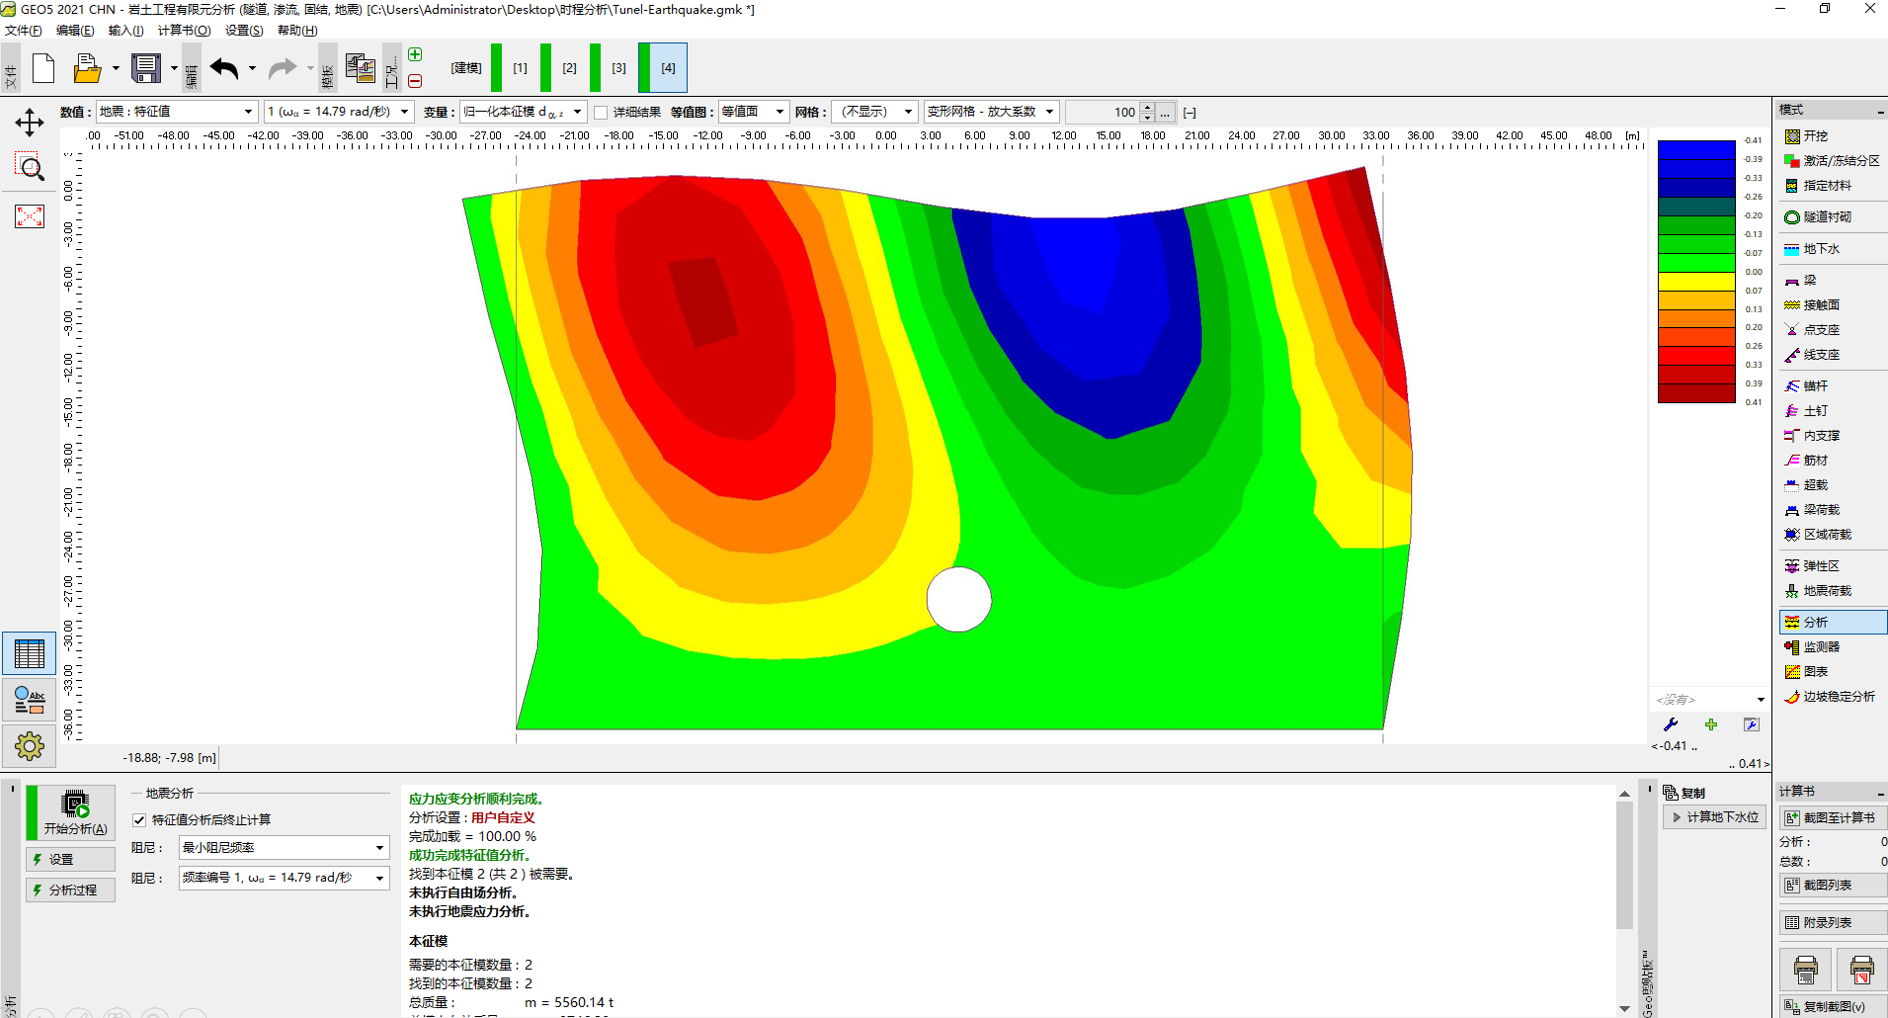Open the 数值 地震:特征值 dropdown
This screenshot has width=1888, height=1018.
[176, 112]
